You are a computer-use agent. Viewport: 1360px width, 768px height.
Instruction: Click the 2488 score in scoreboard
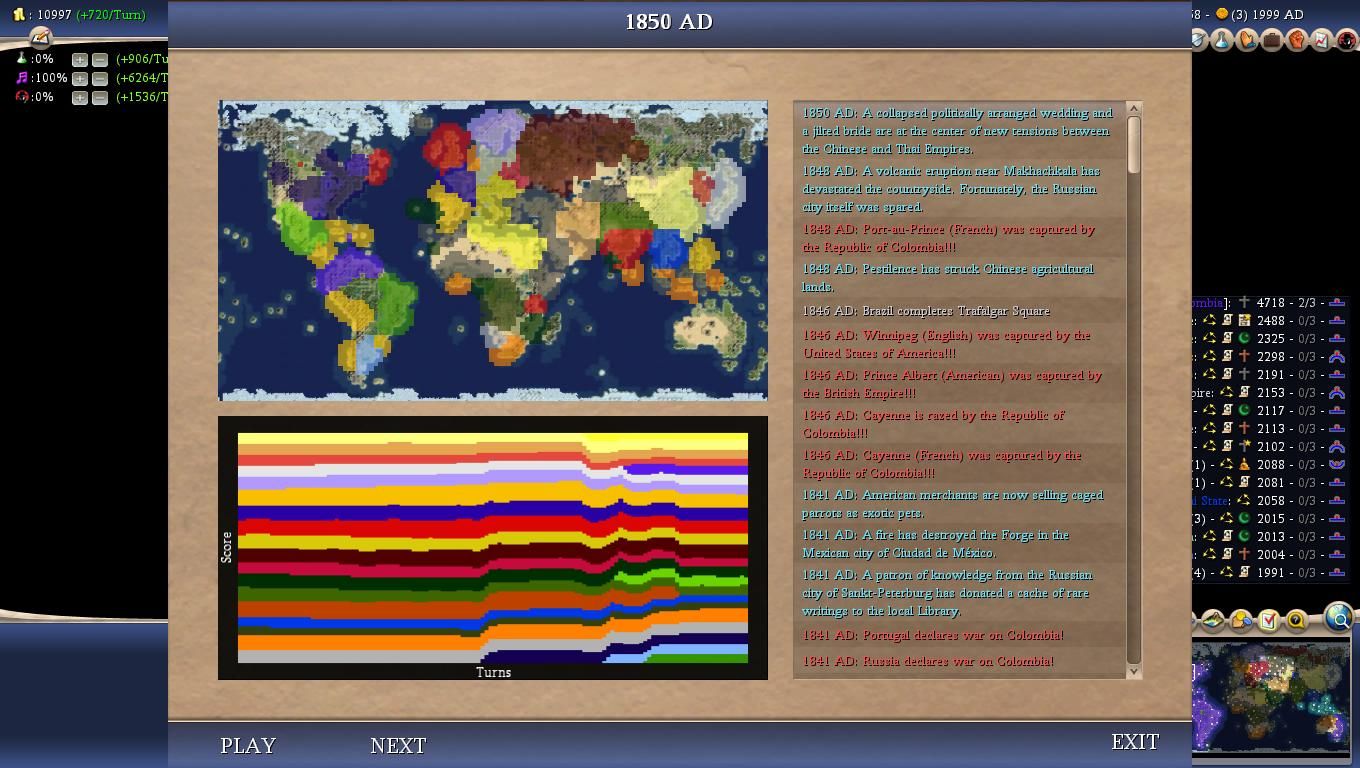pos(1270,320)
